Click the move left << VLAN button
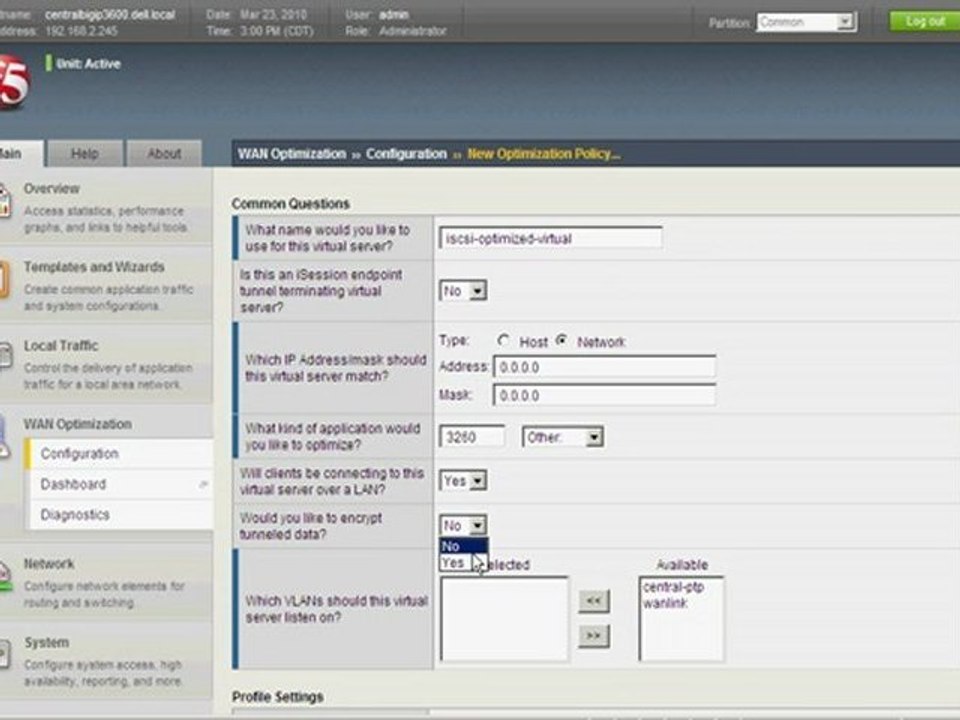 (x=594, y=601)
